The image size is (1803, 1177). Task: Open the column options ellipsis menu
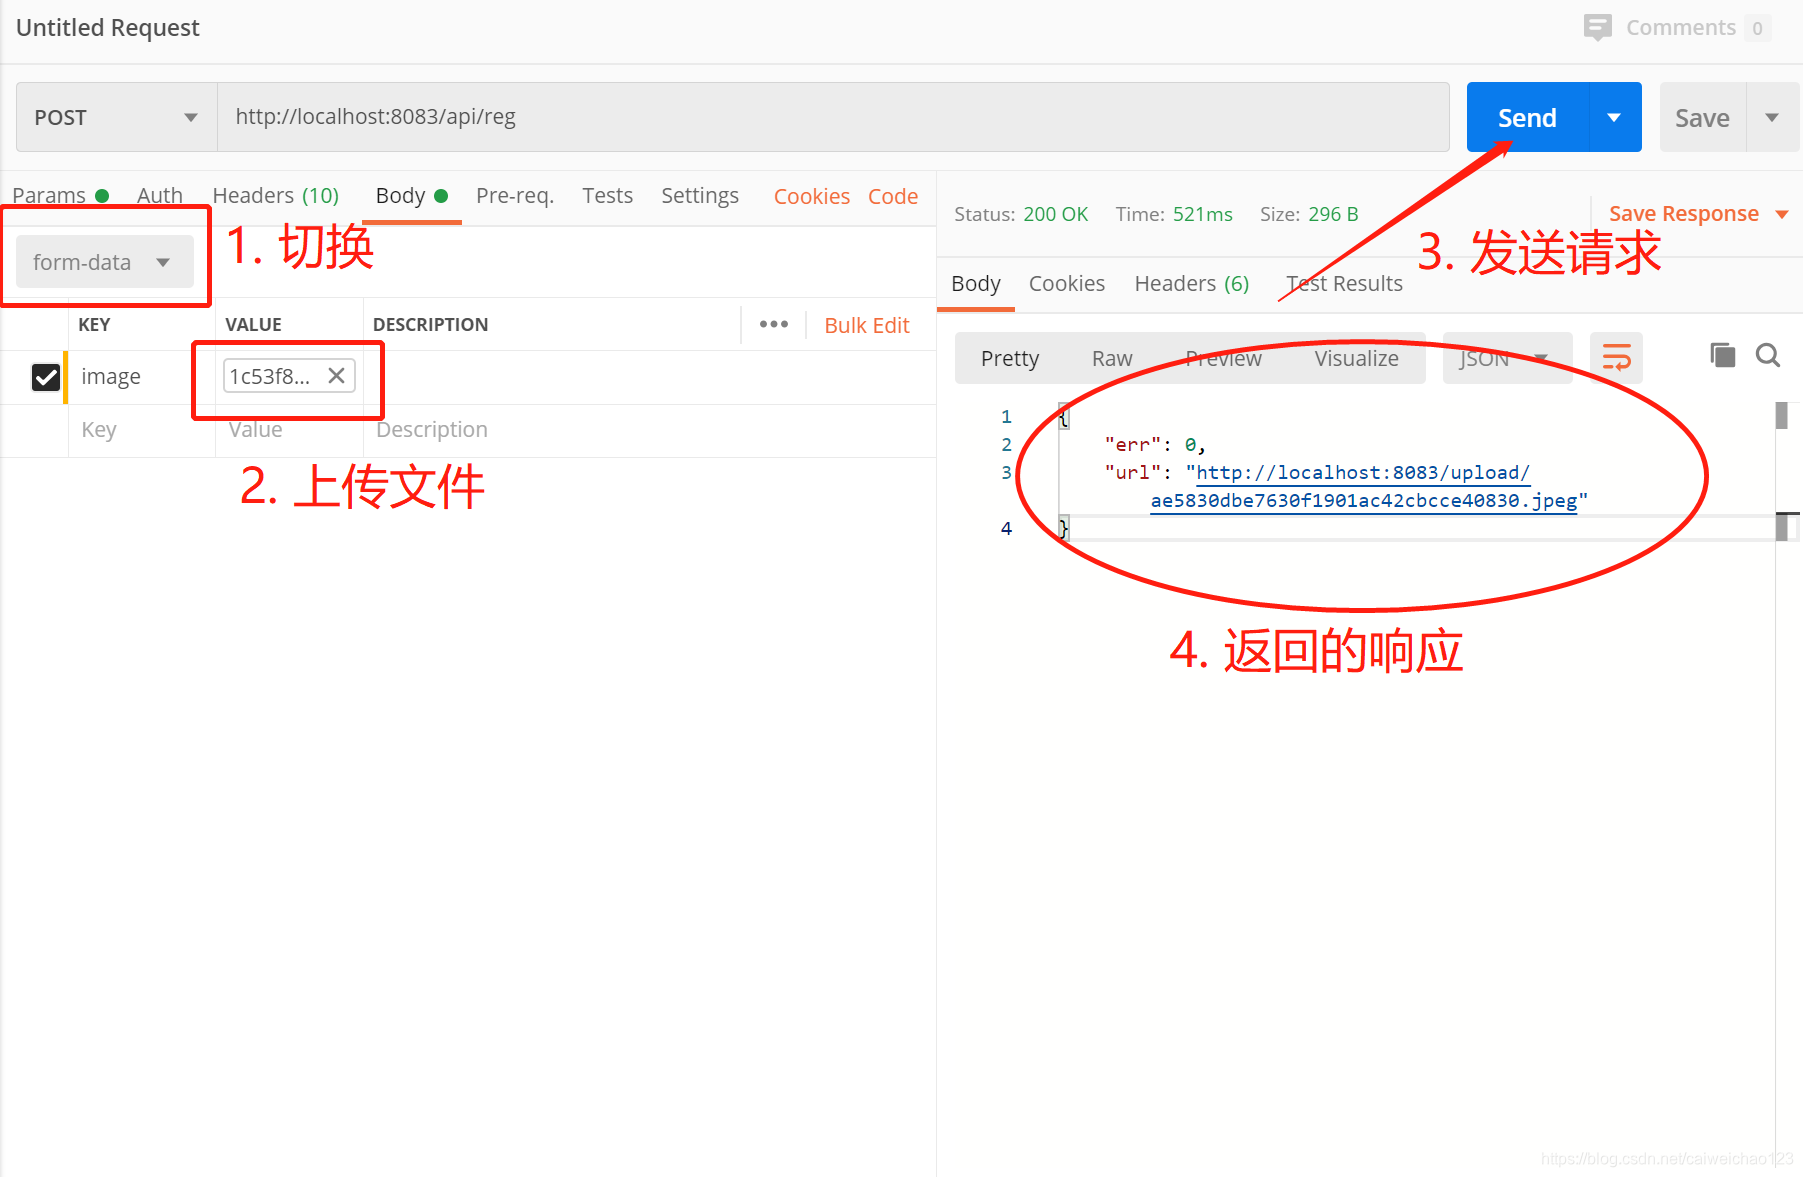point(773,324)
